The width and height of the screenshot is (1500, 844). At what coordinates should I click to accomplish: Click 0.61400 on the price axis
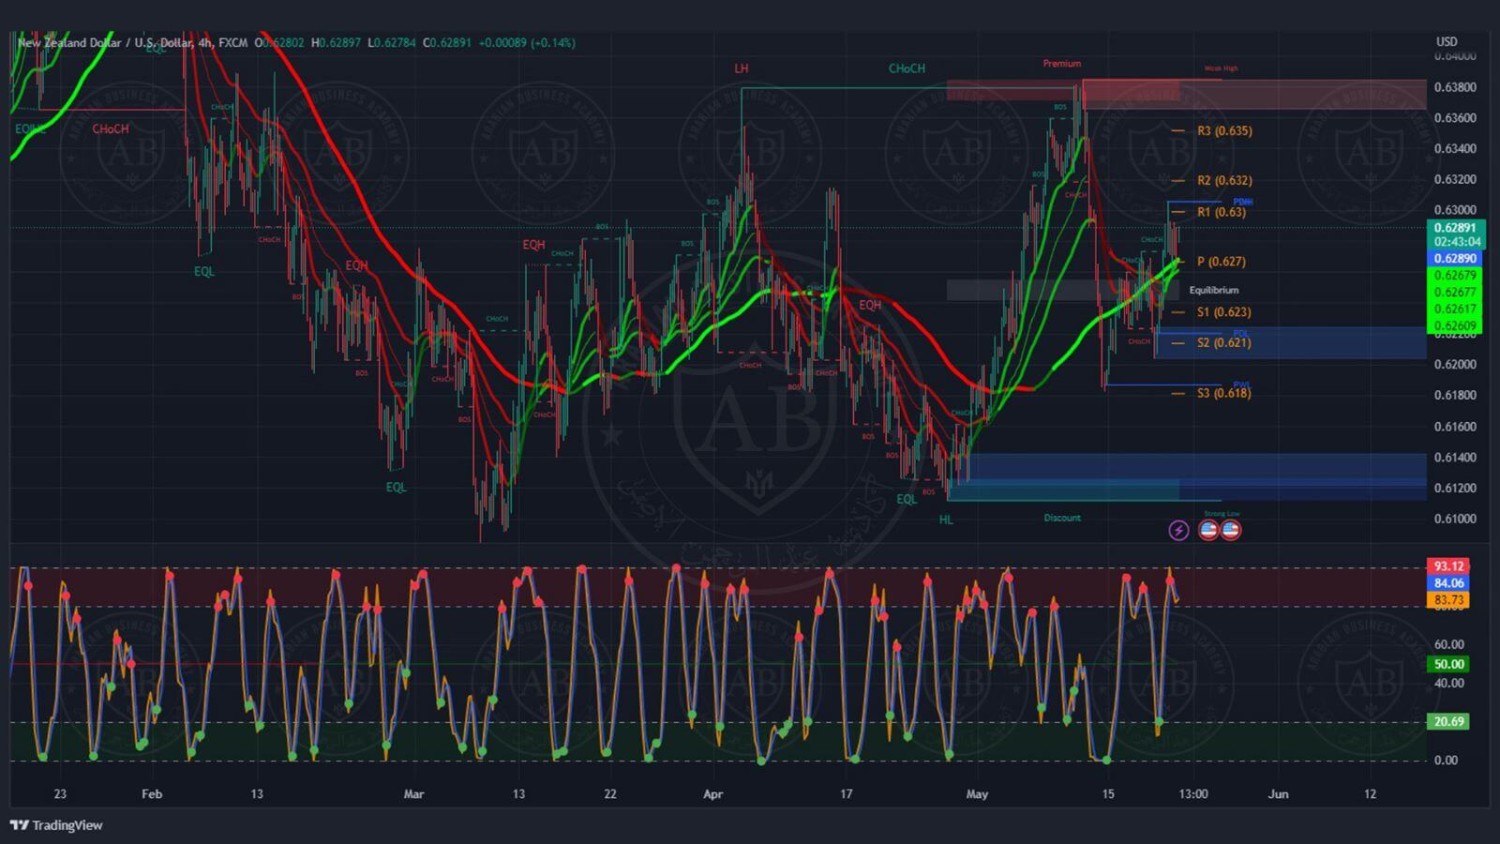click(x=1455, y=457)
